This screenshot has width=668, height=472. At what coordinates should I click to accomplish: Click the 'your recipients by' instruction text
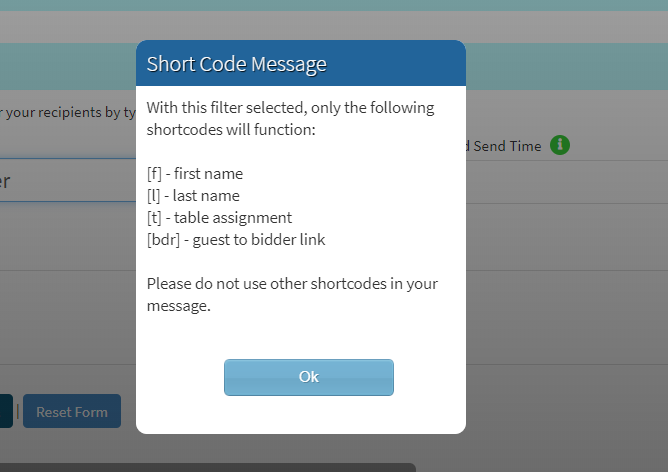tap(63, 112)
